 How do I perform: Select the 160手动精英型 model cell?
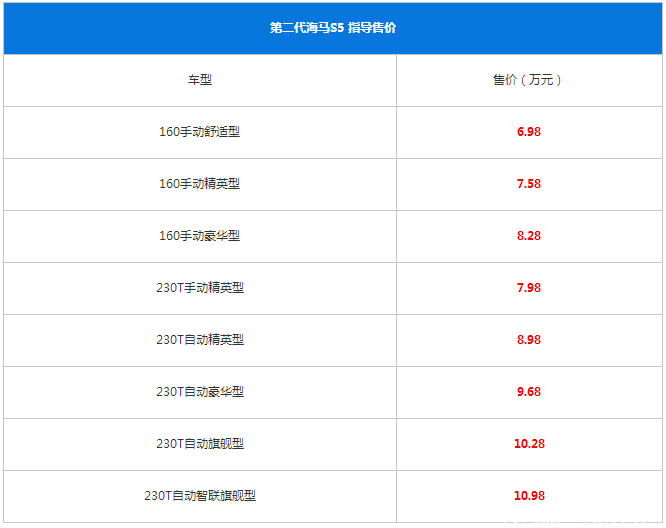(200, 184)
